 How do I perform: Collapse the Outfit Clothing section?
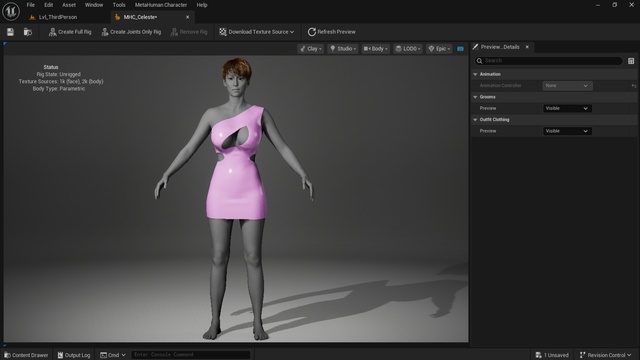click(475, 120)
